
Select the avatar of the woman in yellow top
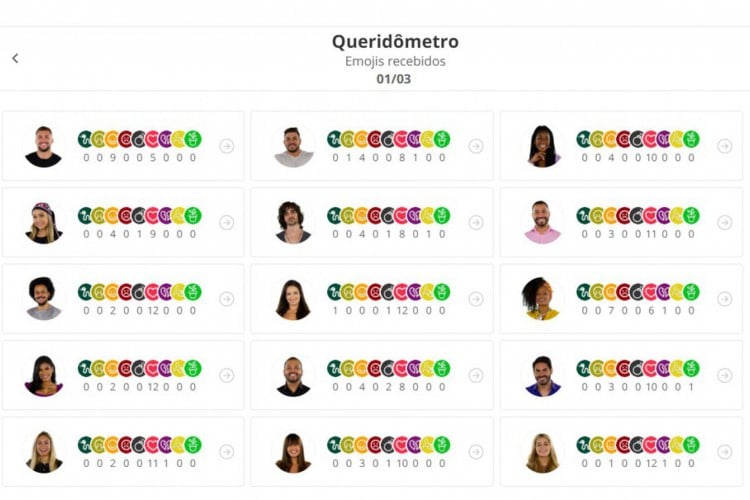[542, 298]
